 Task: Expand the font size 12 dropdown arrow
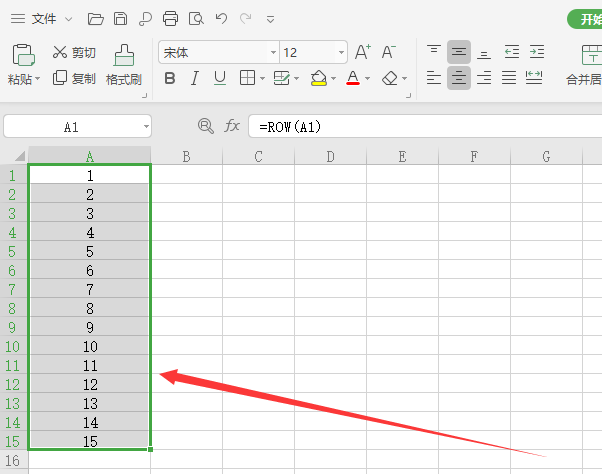(341, 52)
